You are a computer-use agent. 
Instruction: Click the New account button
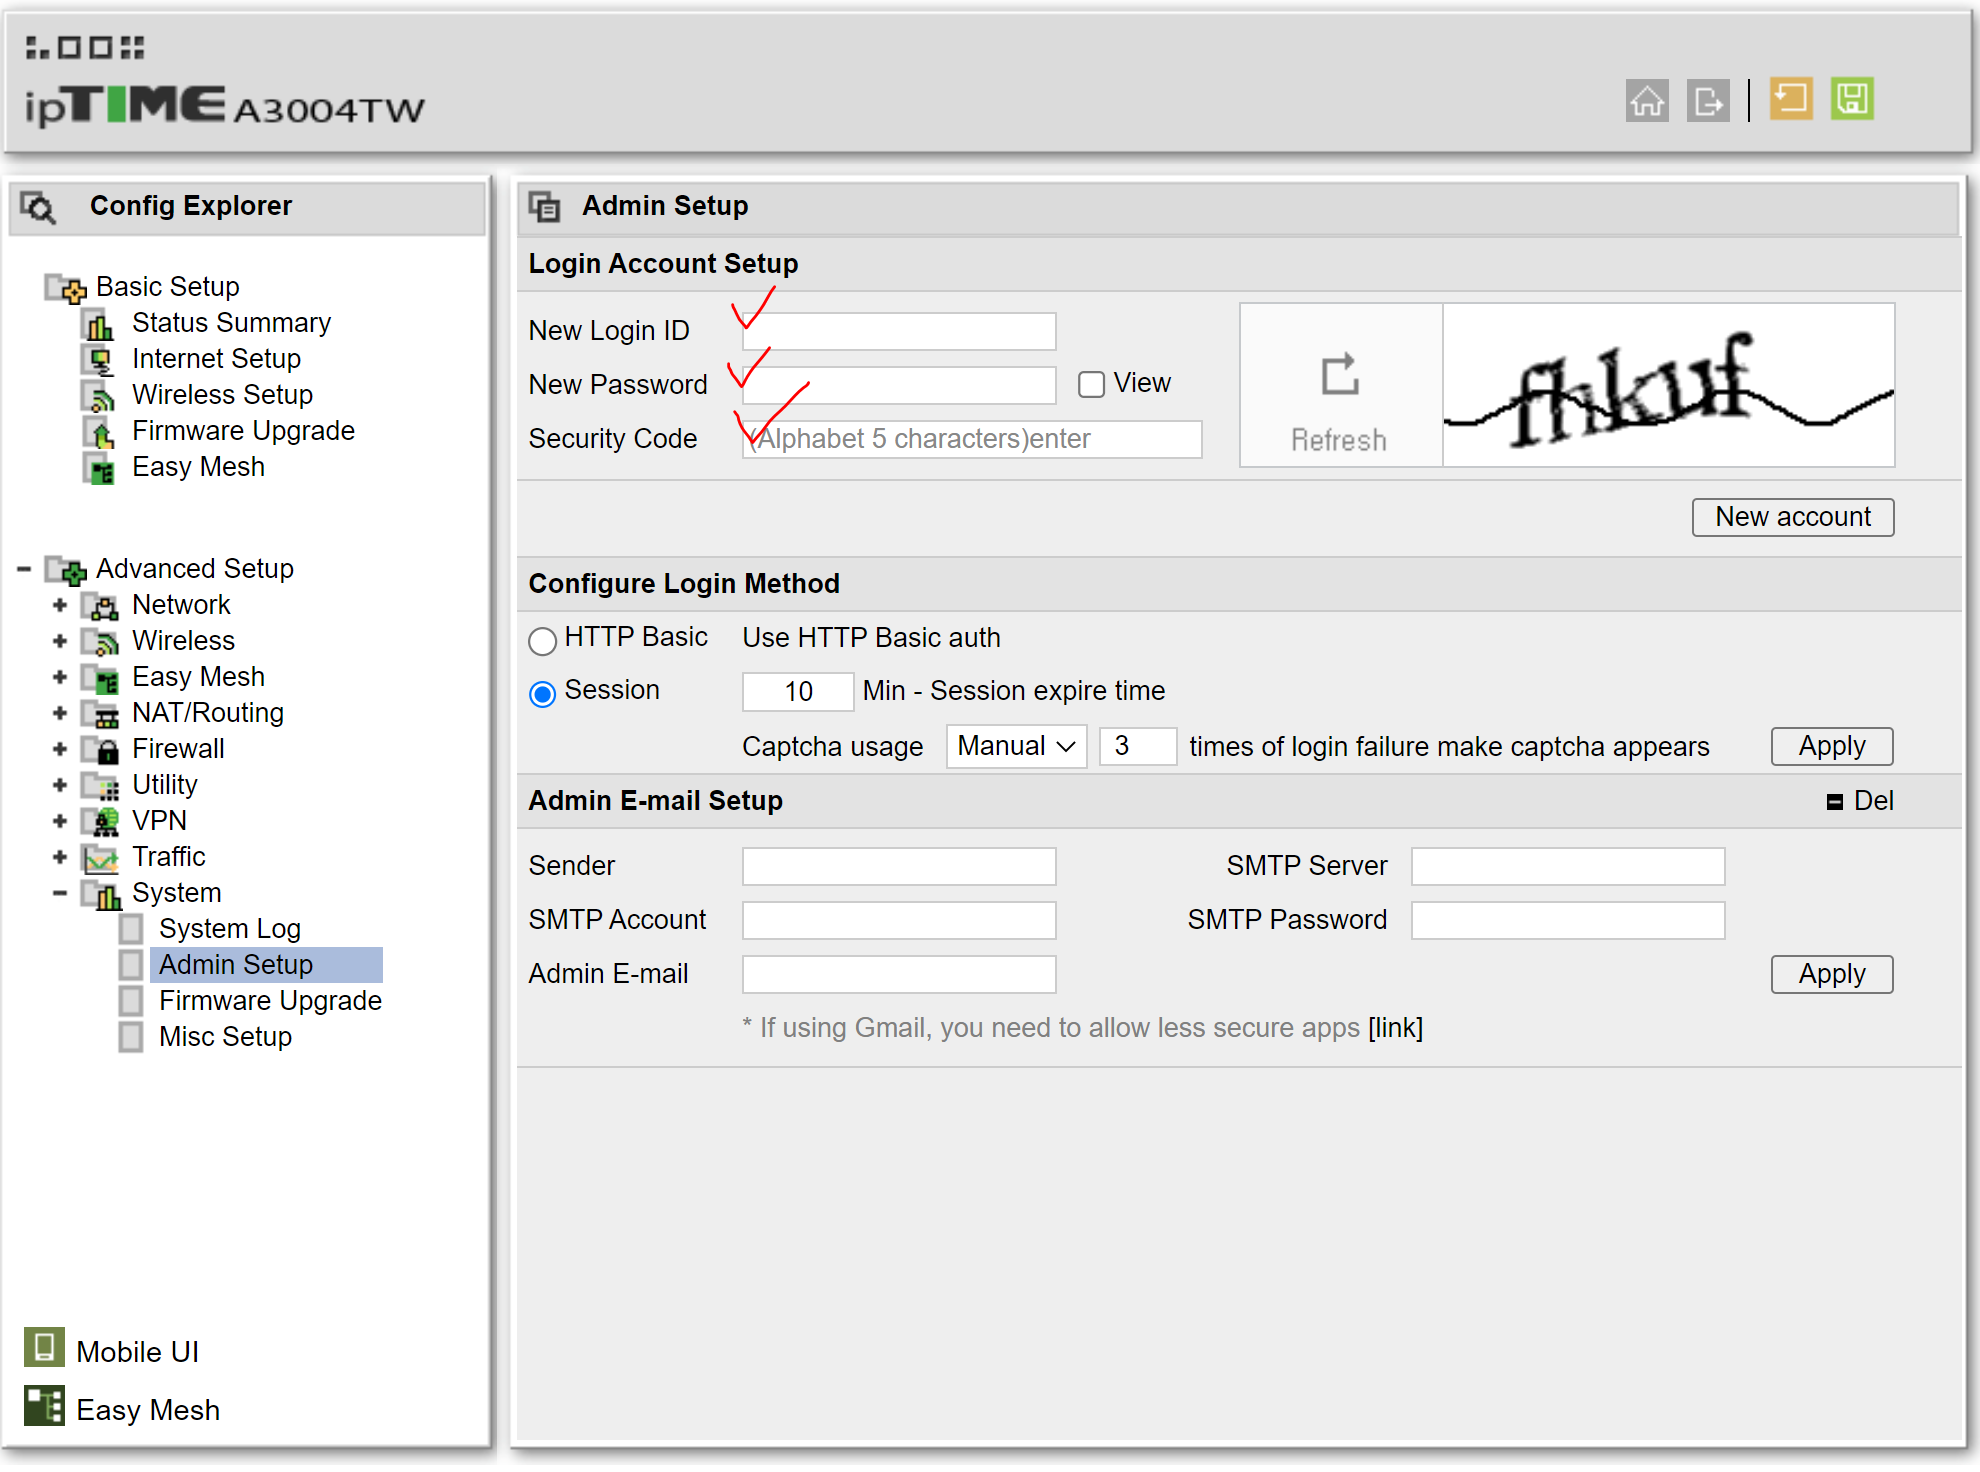coord(1791,518)
